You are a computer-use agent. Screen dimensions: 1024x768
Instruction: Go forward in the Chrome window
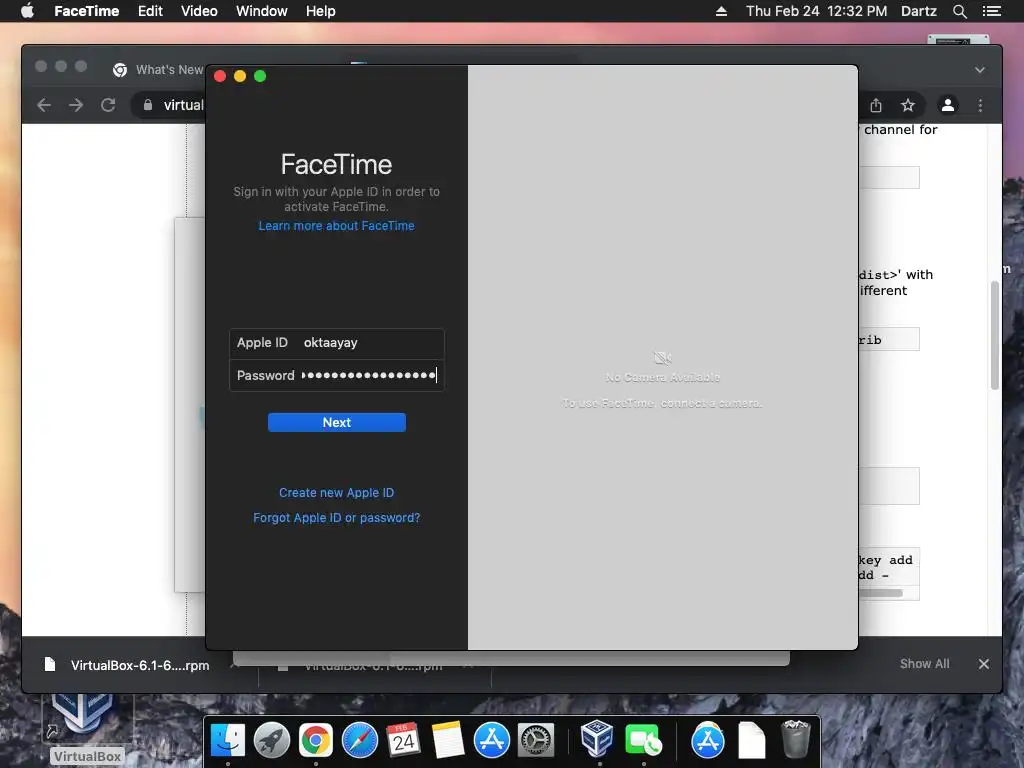76,105
